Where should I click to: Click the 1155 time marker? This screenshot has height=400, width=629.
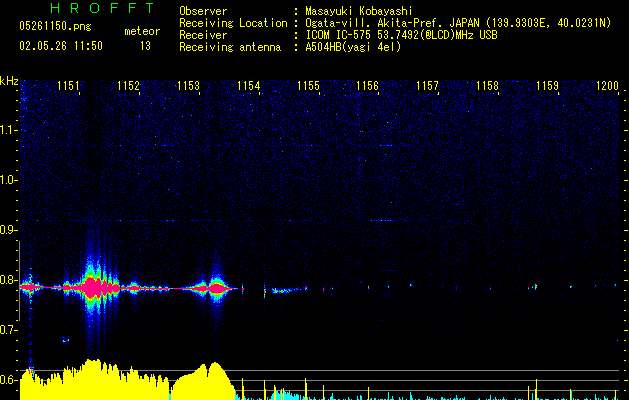pyautogui.click(x=308, y=86)
